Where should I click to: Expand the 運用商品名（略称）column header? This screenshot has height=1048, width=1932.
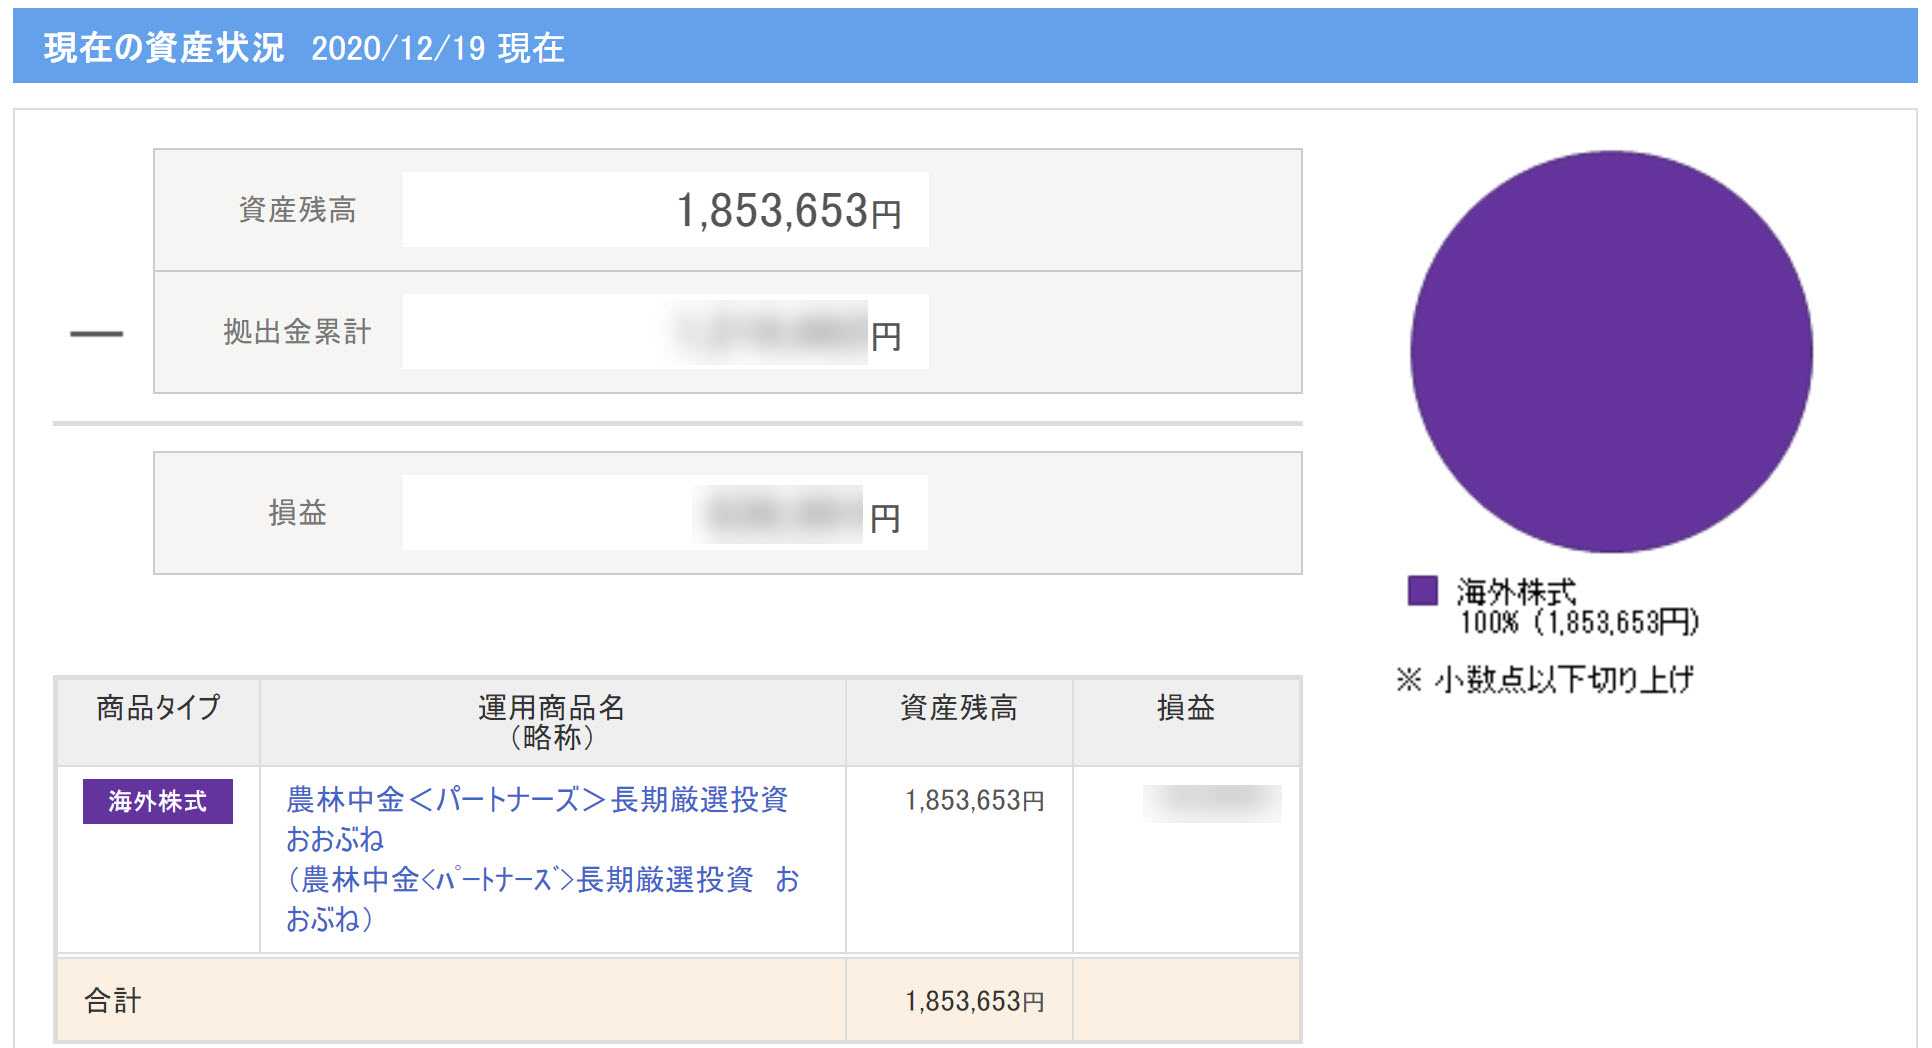551,722
